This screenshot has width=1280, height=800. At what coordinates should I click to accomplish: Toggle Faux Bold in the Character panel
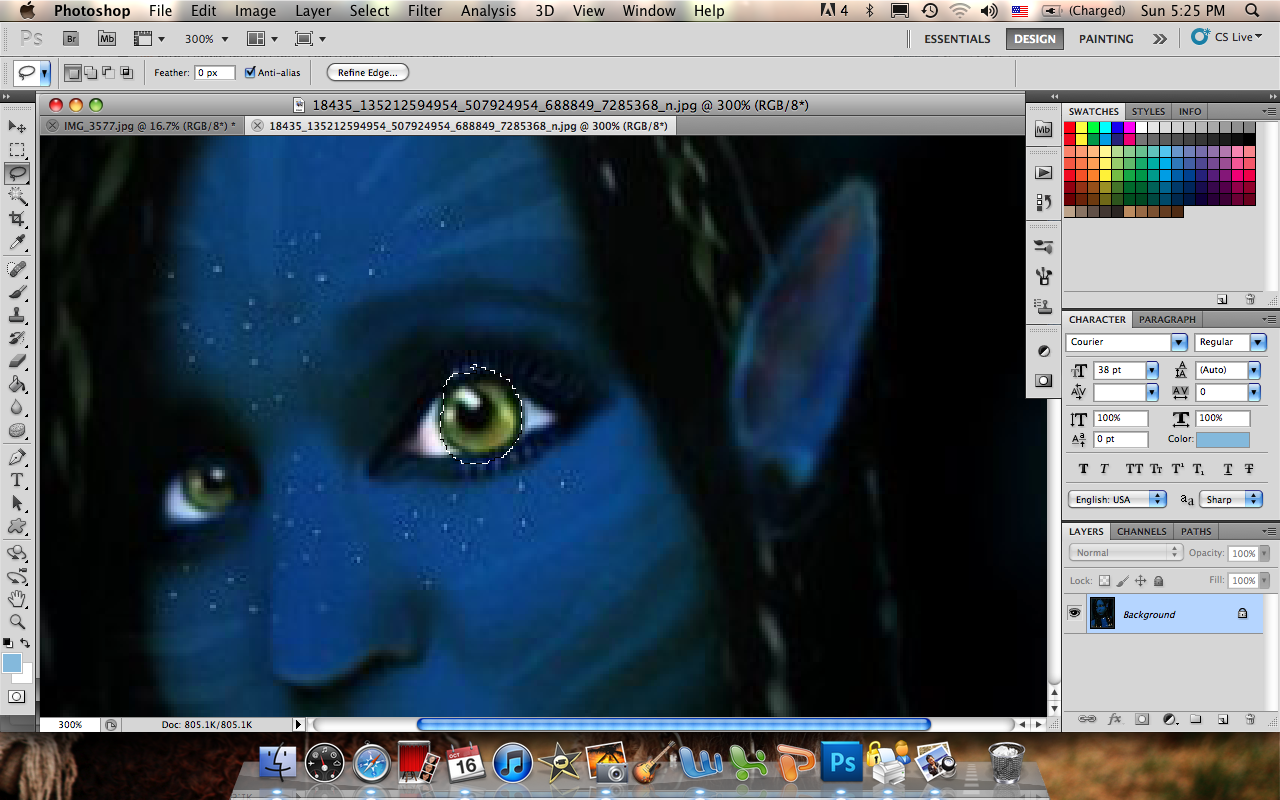(x=1083, y=469)
